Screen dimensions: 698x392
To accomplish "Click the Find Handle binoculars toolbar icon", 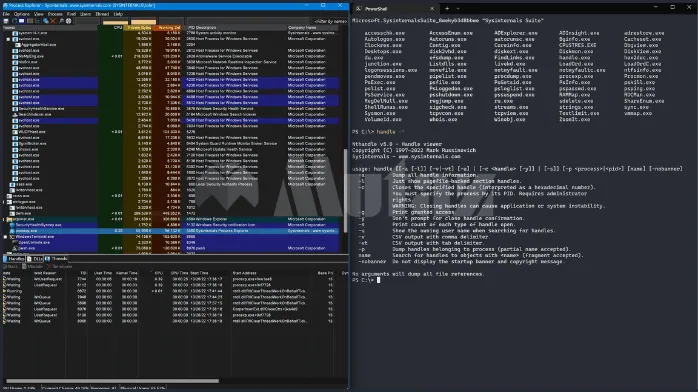I will (61, 21).
